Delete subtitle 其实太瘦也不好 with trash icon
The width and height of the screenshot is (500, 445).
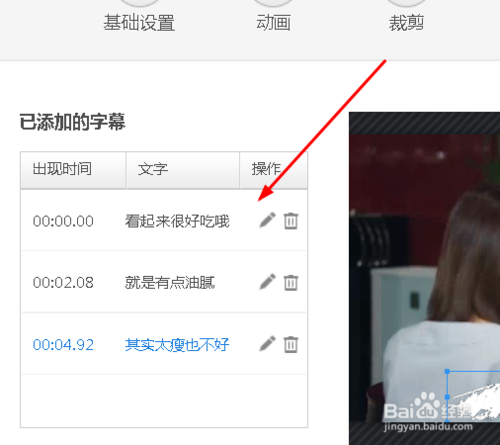[x=291, y=344]
